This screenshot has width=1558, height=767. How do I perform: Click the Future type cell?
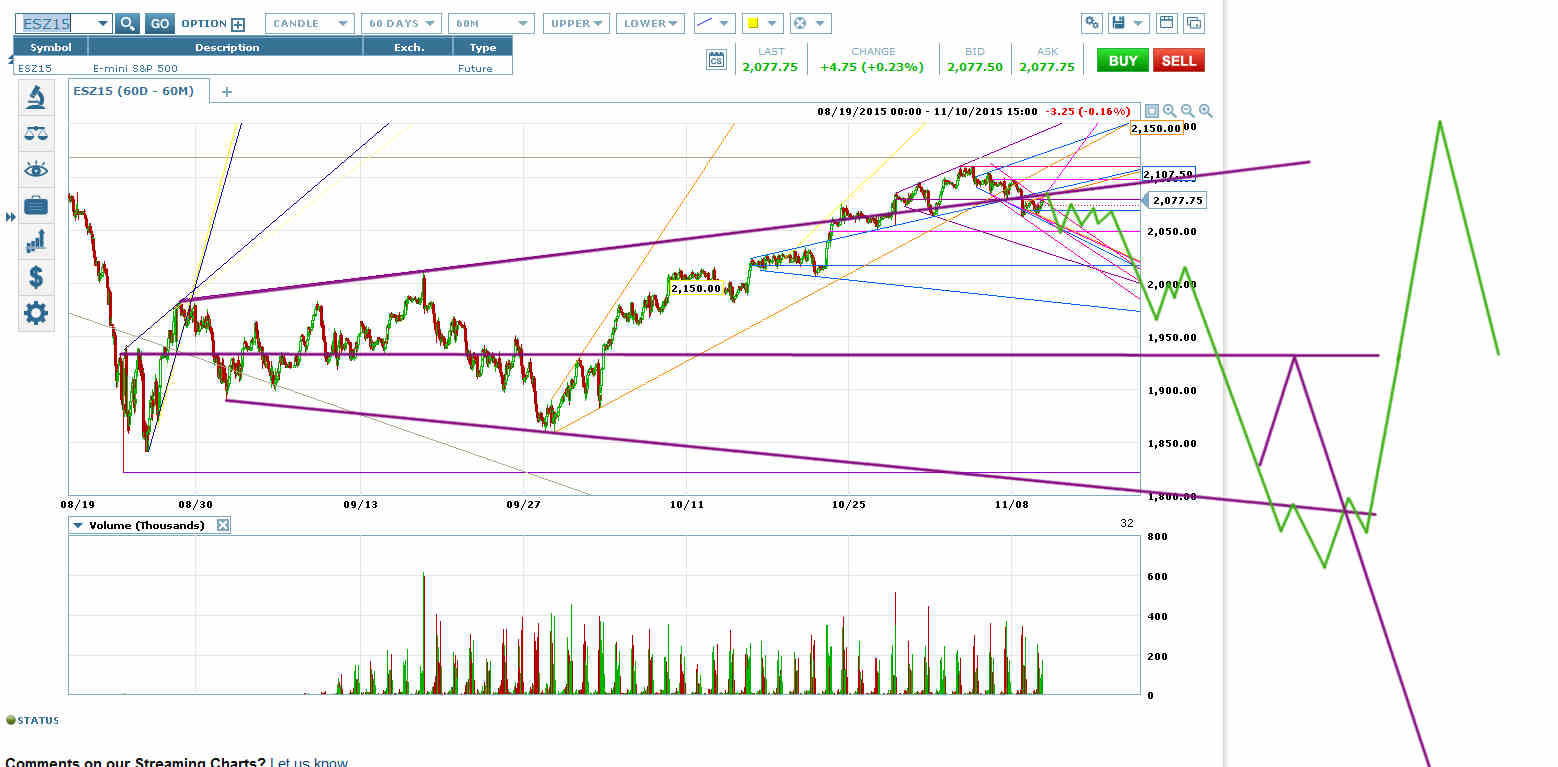click(475, 69)
